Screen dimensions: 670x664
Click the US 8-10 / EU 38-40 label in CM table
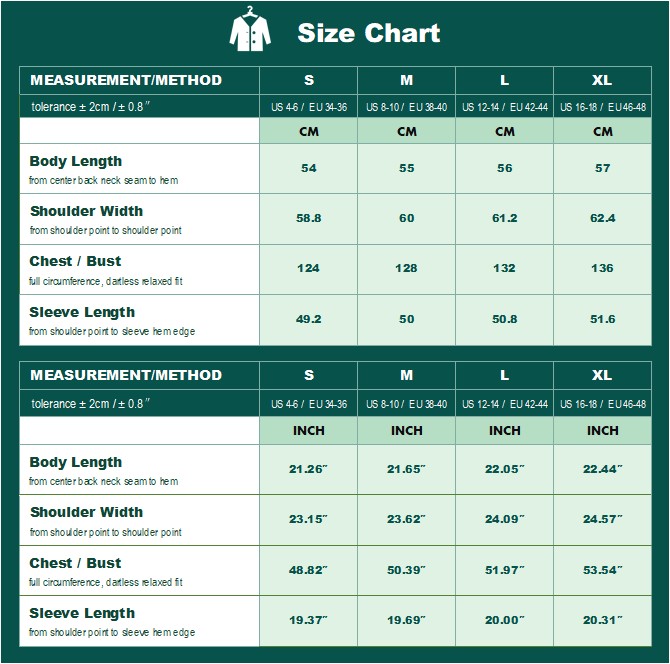(406, 107)
